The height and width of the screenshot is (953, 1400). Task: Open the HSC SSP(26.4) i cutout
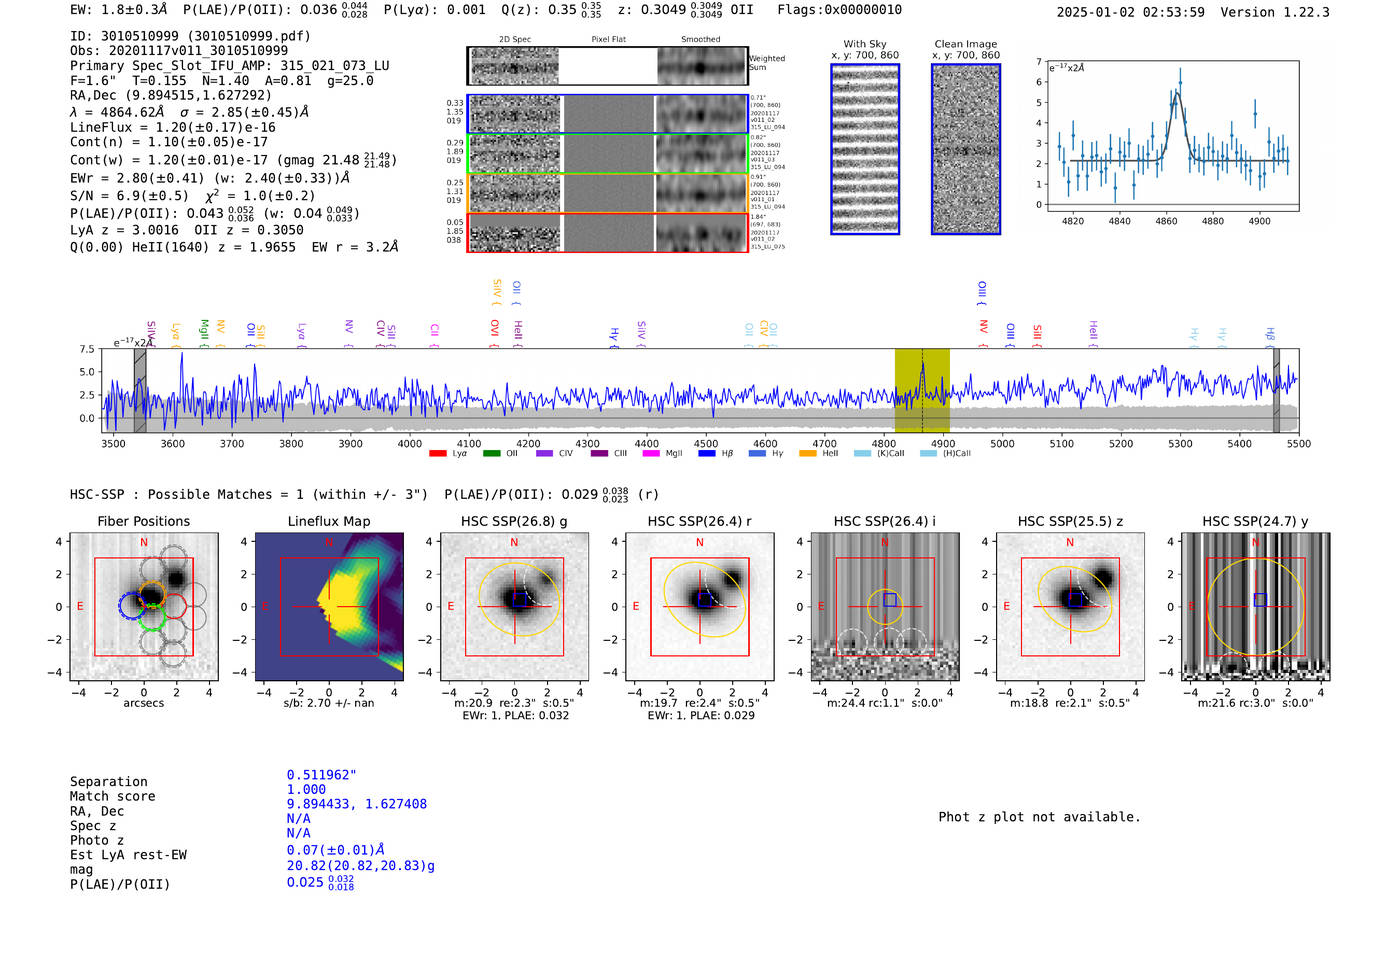(x=885, y=606)
